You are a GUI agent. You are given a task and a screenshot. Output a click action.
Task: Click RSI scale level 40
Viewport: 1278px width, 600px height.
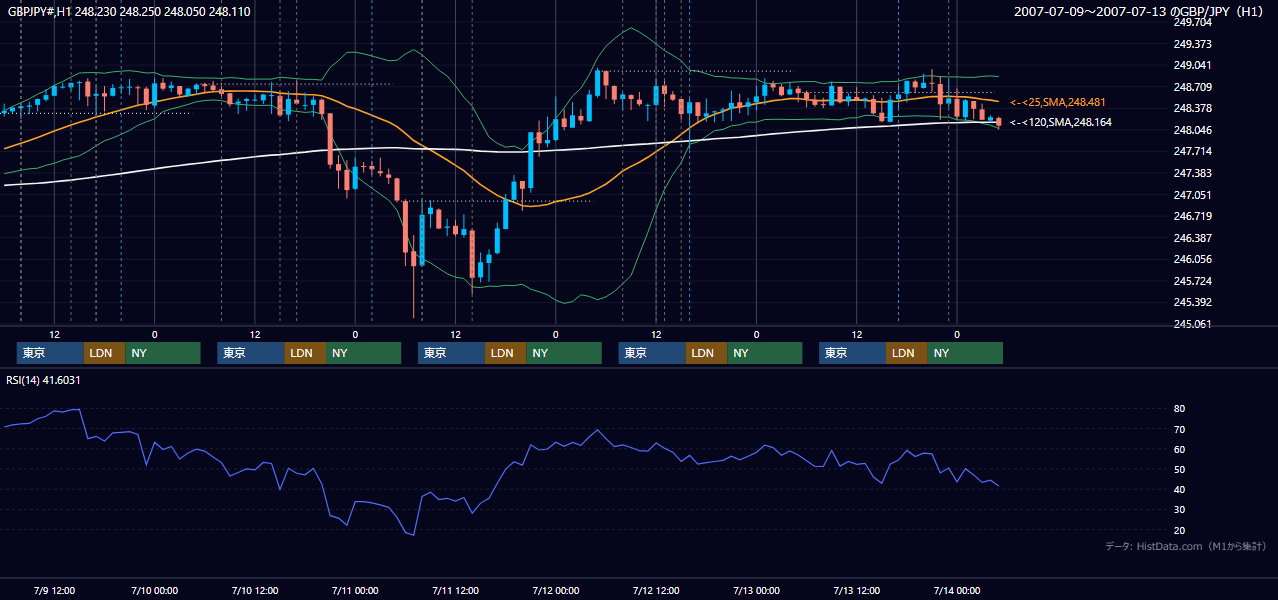(x=1179, y=489)
